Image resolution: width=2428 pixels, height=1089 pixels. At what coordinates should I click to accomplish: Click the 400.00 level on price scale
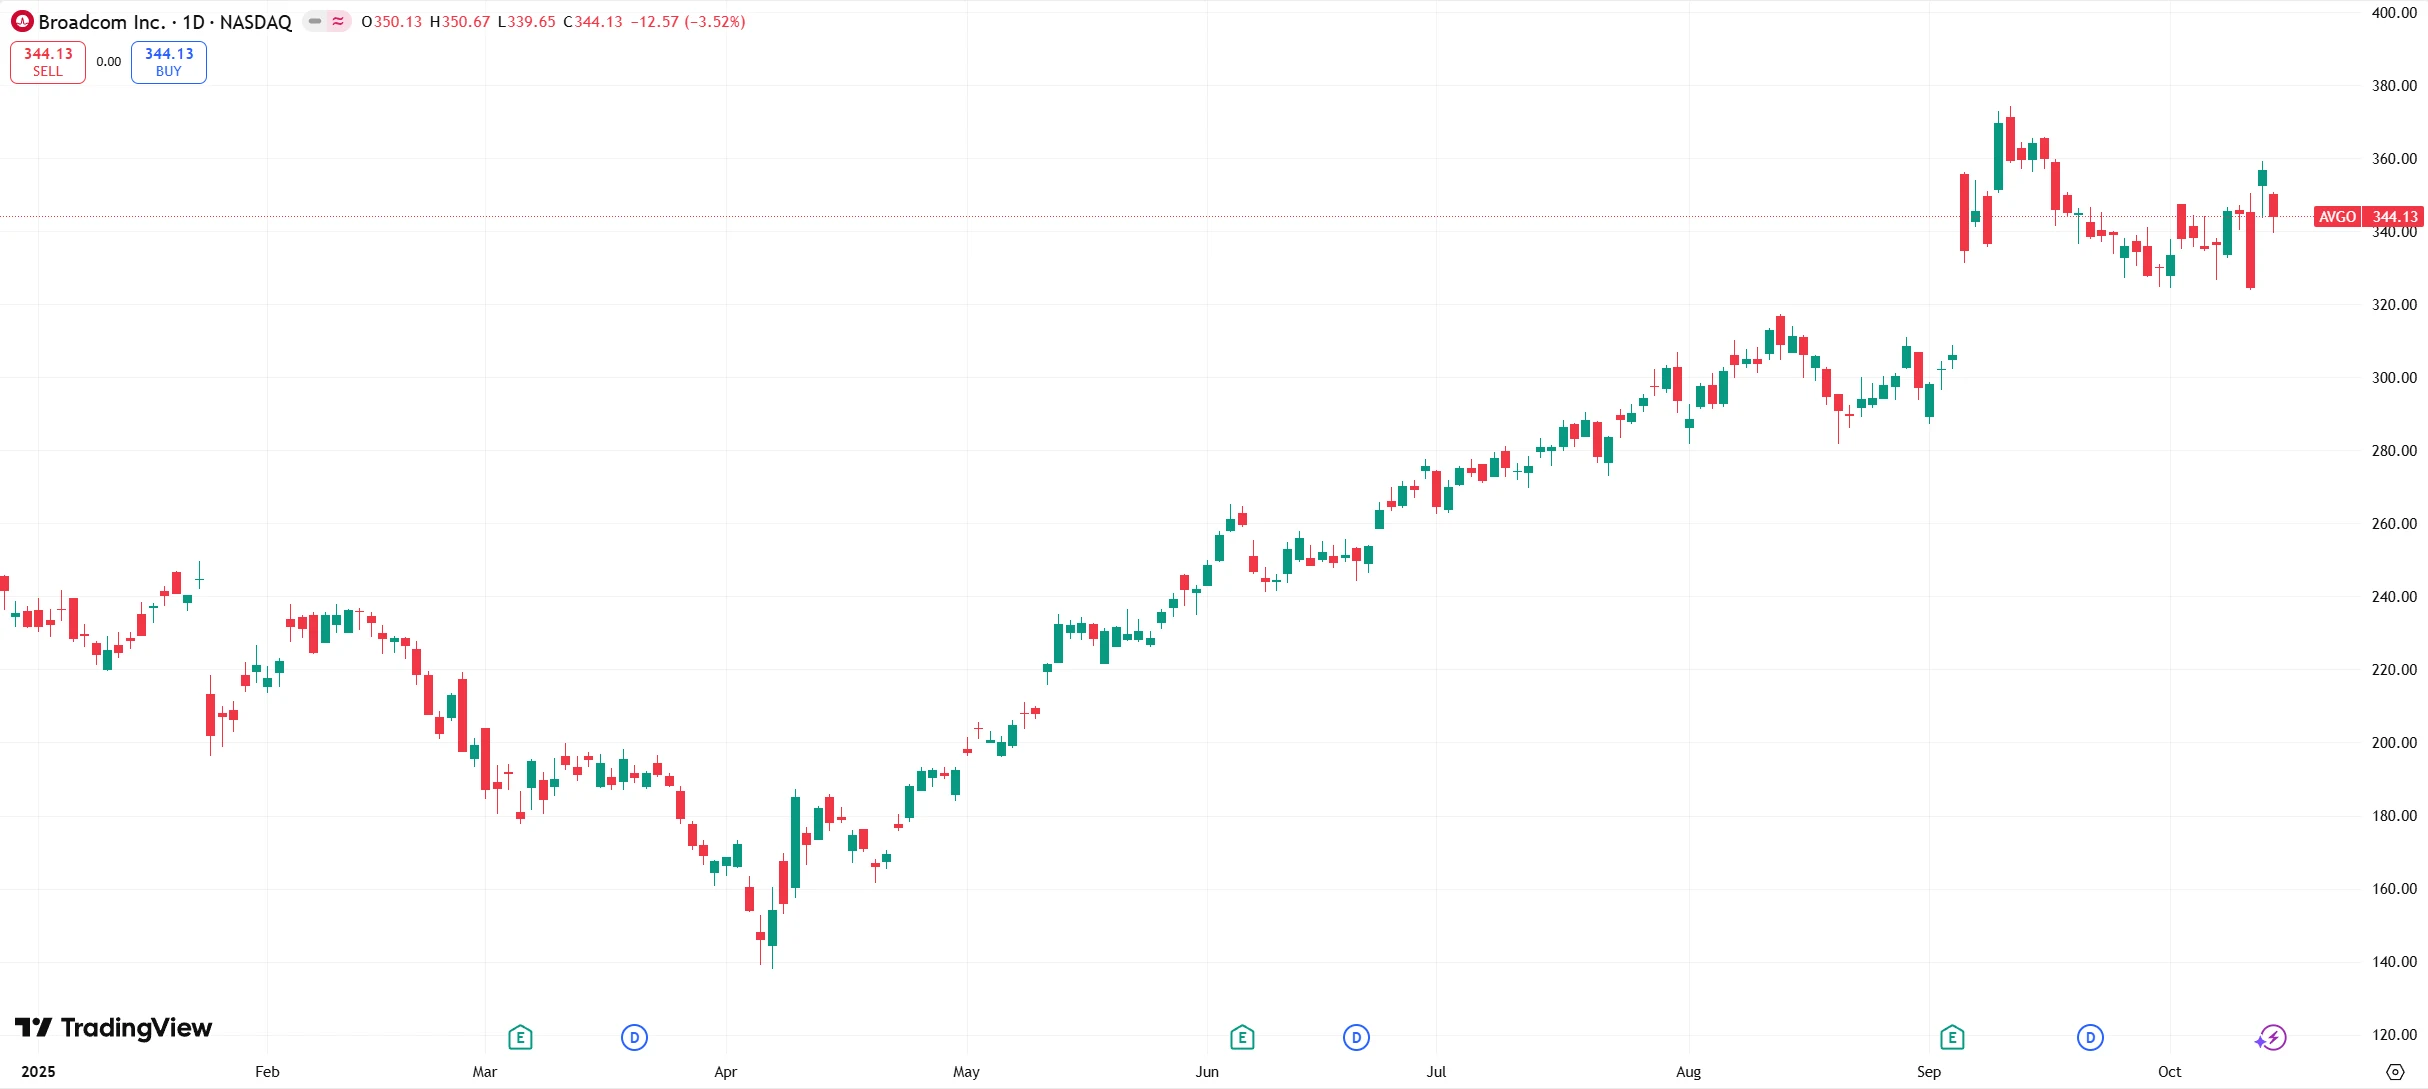(2394, 13)
